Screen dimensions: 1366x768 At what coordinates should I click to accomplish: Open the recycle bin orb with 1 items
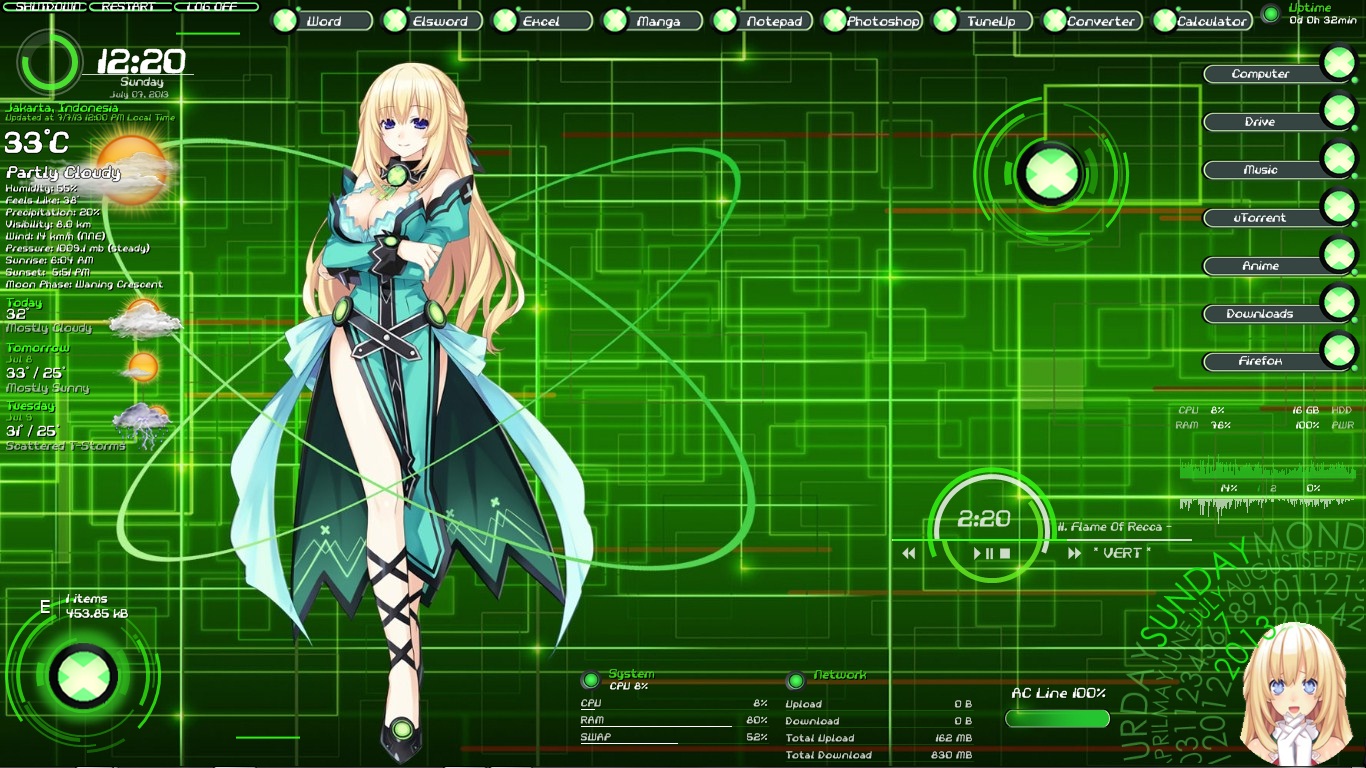pyautogui.click(x=82, y=675)
